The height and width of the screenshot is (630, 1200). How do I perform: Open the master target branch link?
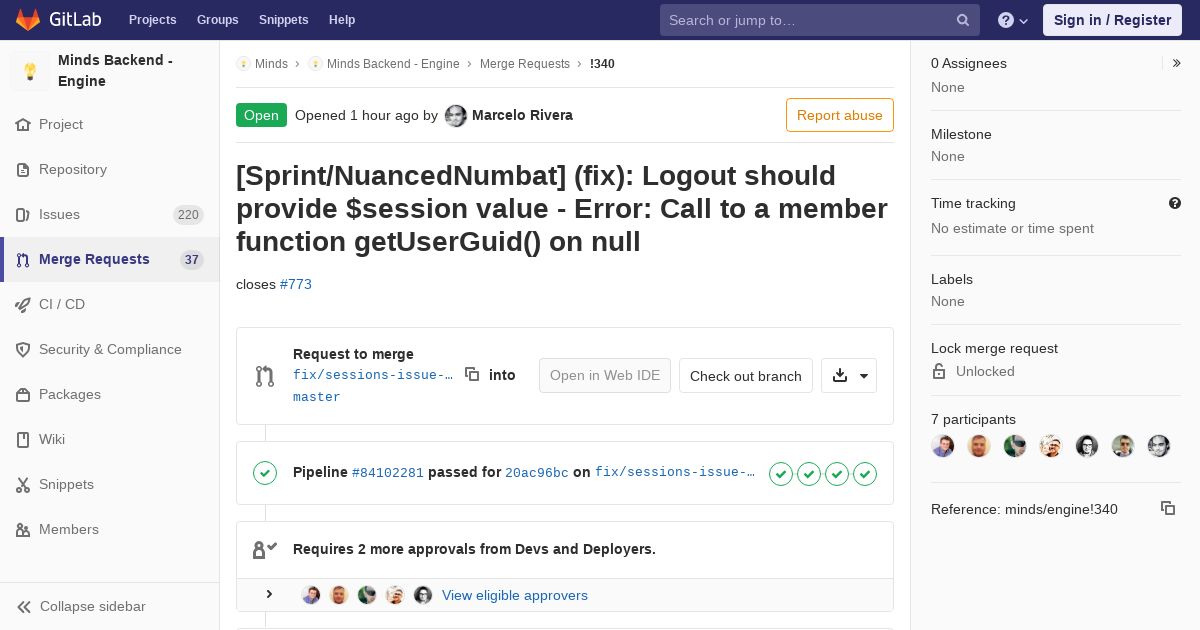317,397
